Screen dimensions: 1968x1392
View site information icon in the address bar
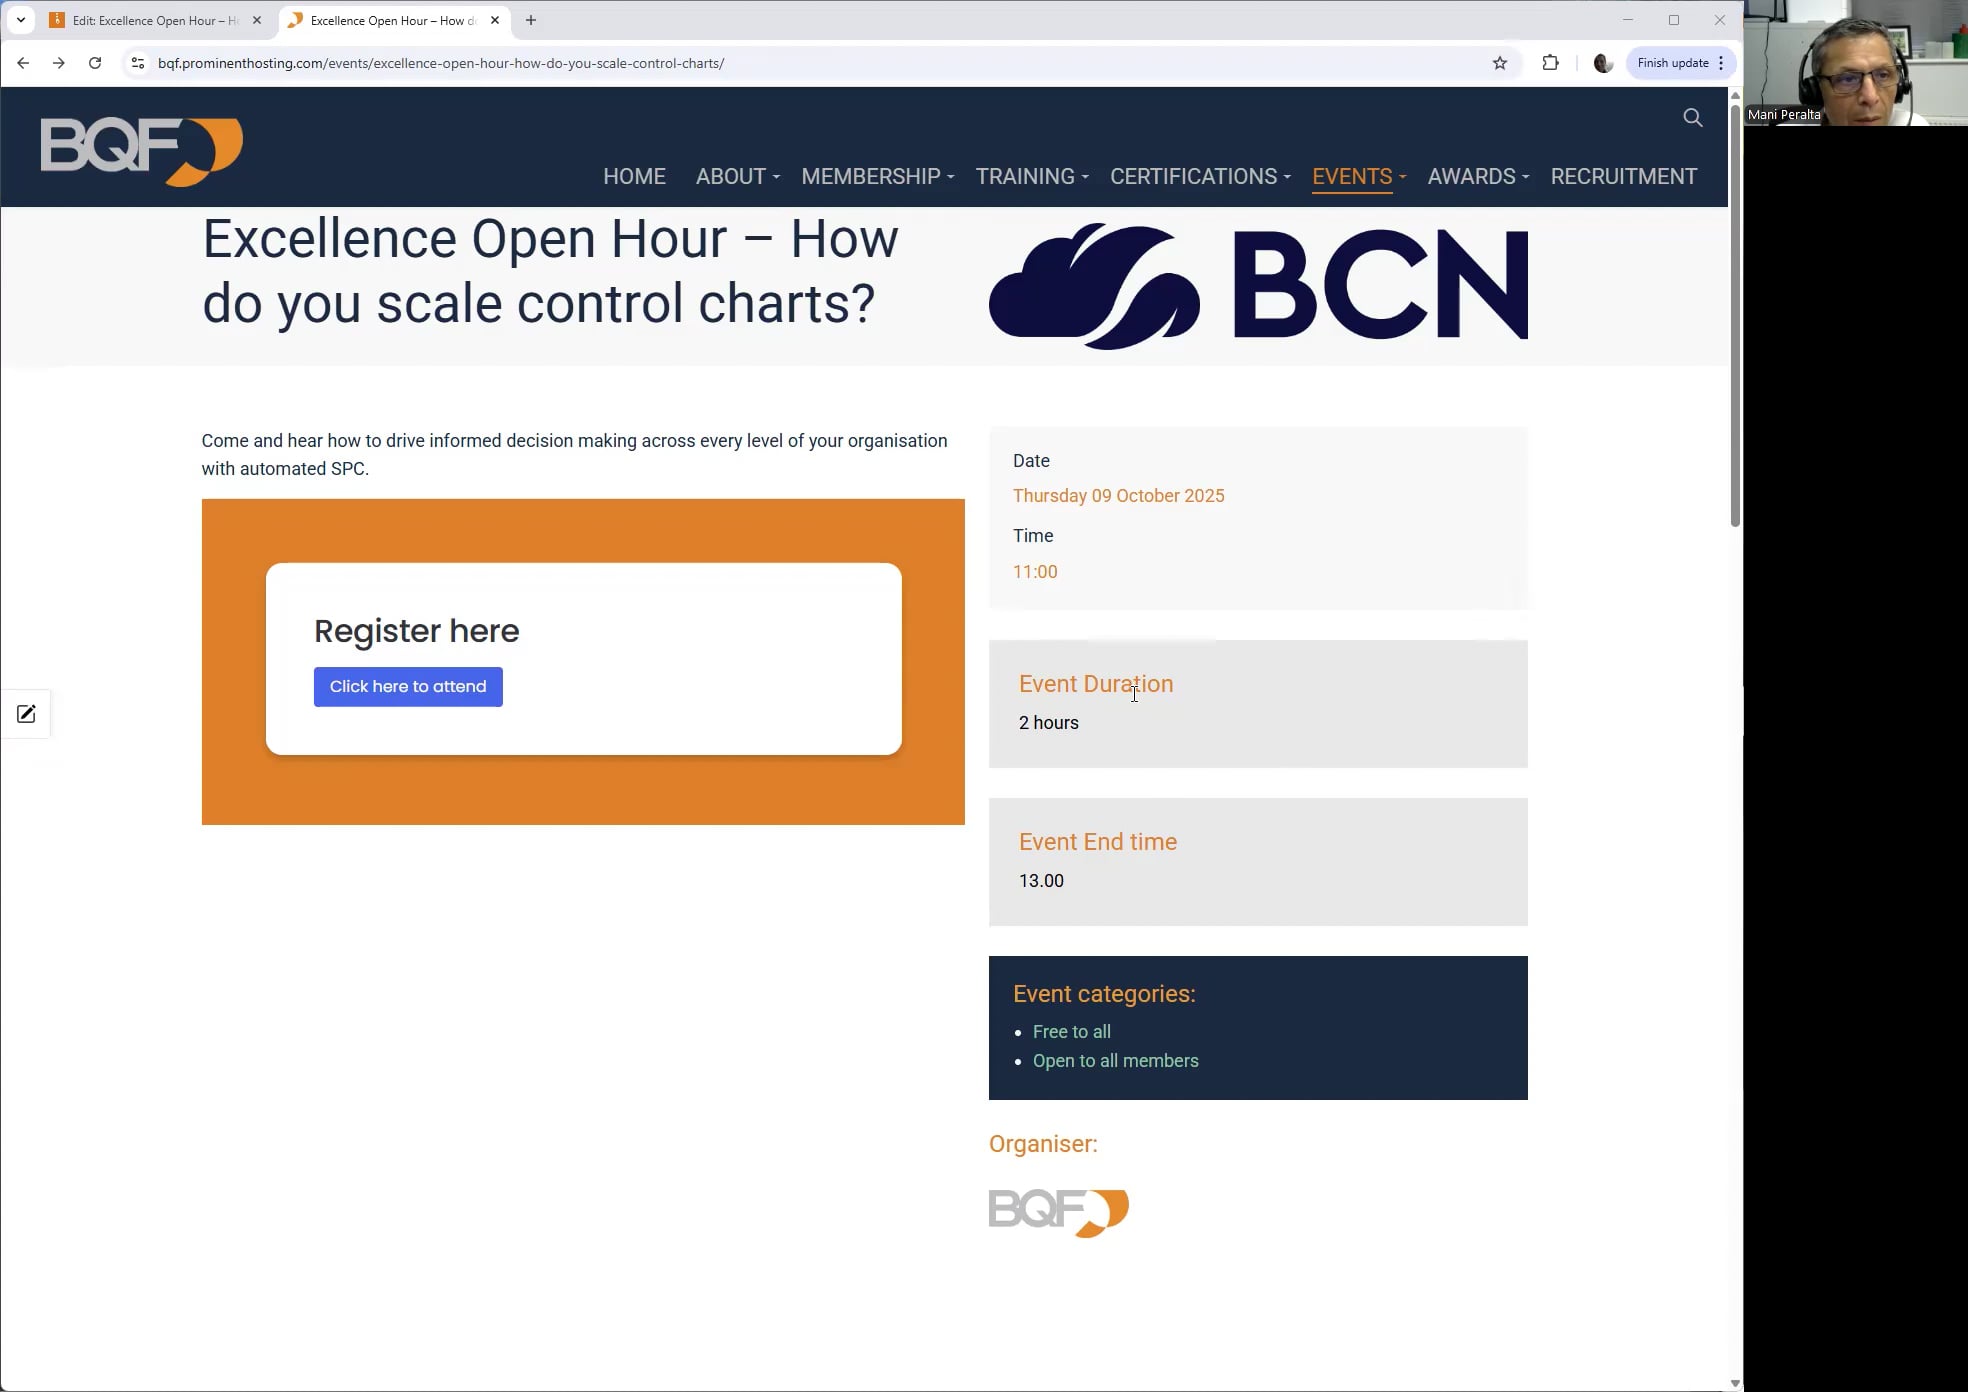click(x=138, y=63)
